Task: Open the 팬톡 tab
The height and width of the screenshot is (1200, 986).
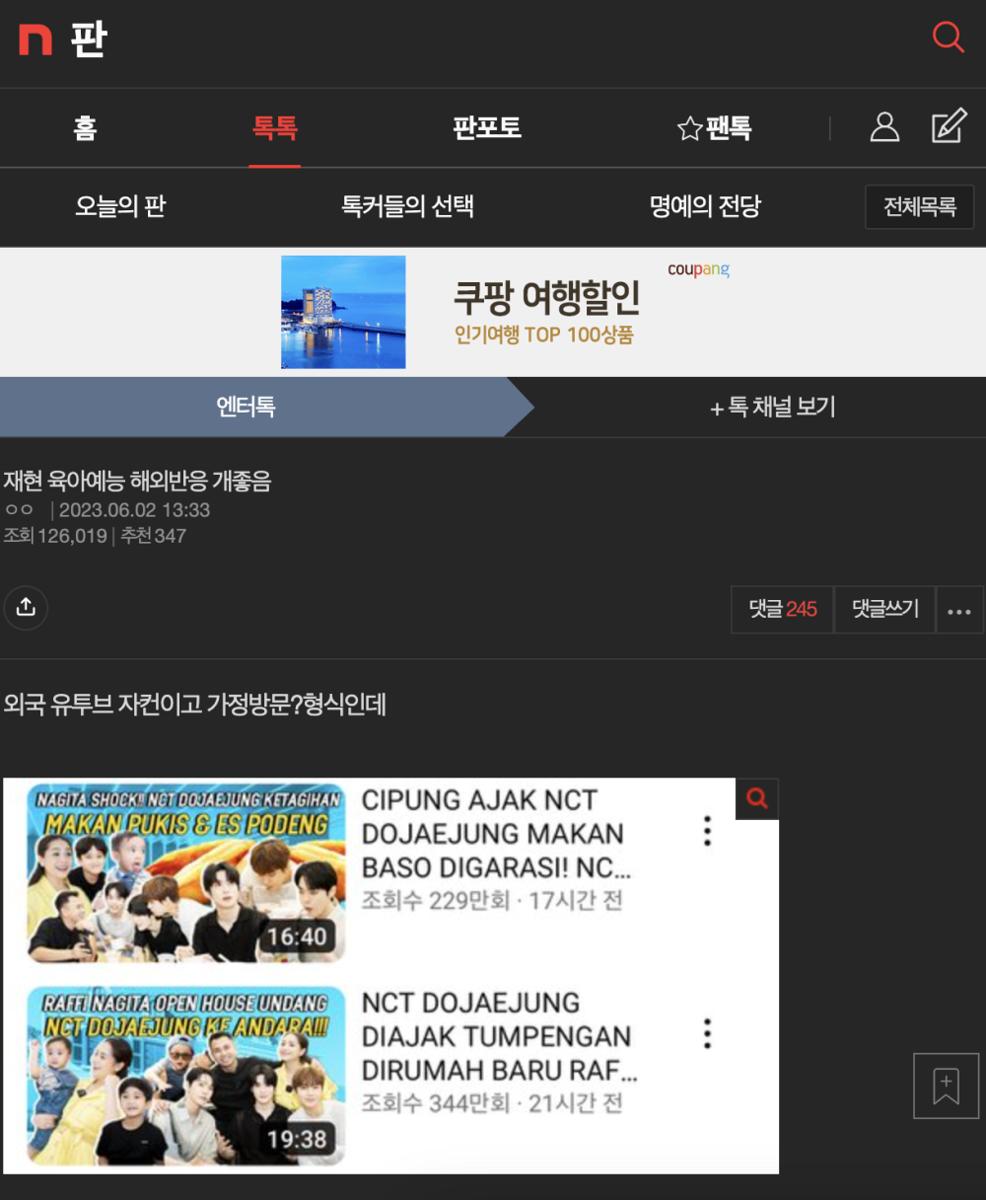Action: [x=729, y=128]
